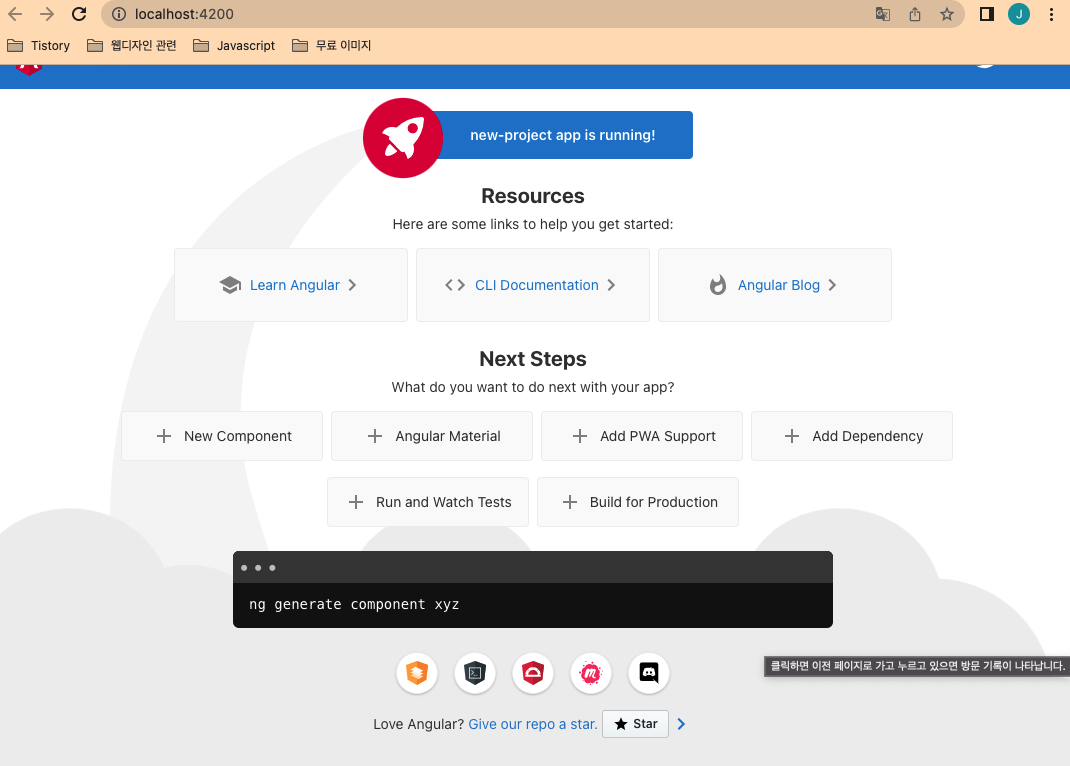Click the red rocket icon

(x=403, y=138)
